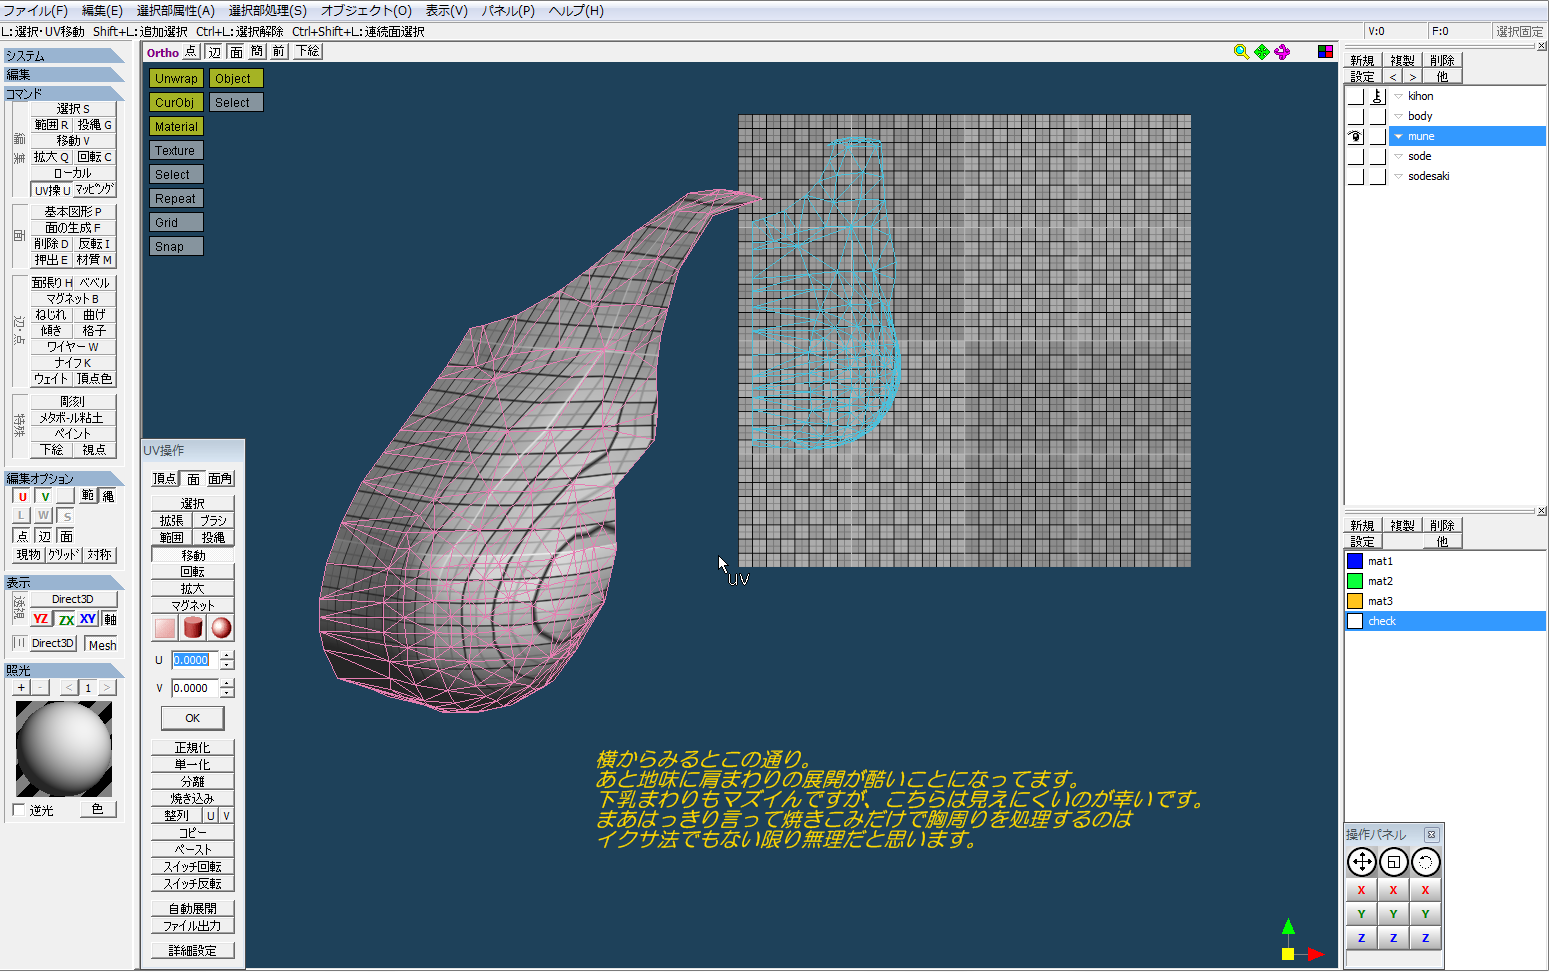
Task: Click the green pan view icon
Action: (1262, 52)
